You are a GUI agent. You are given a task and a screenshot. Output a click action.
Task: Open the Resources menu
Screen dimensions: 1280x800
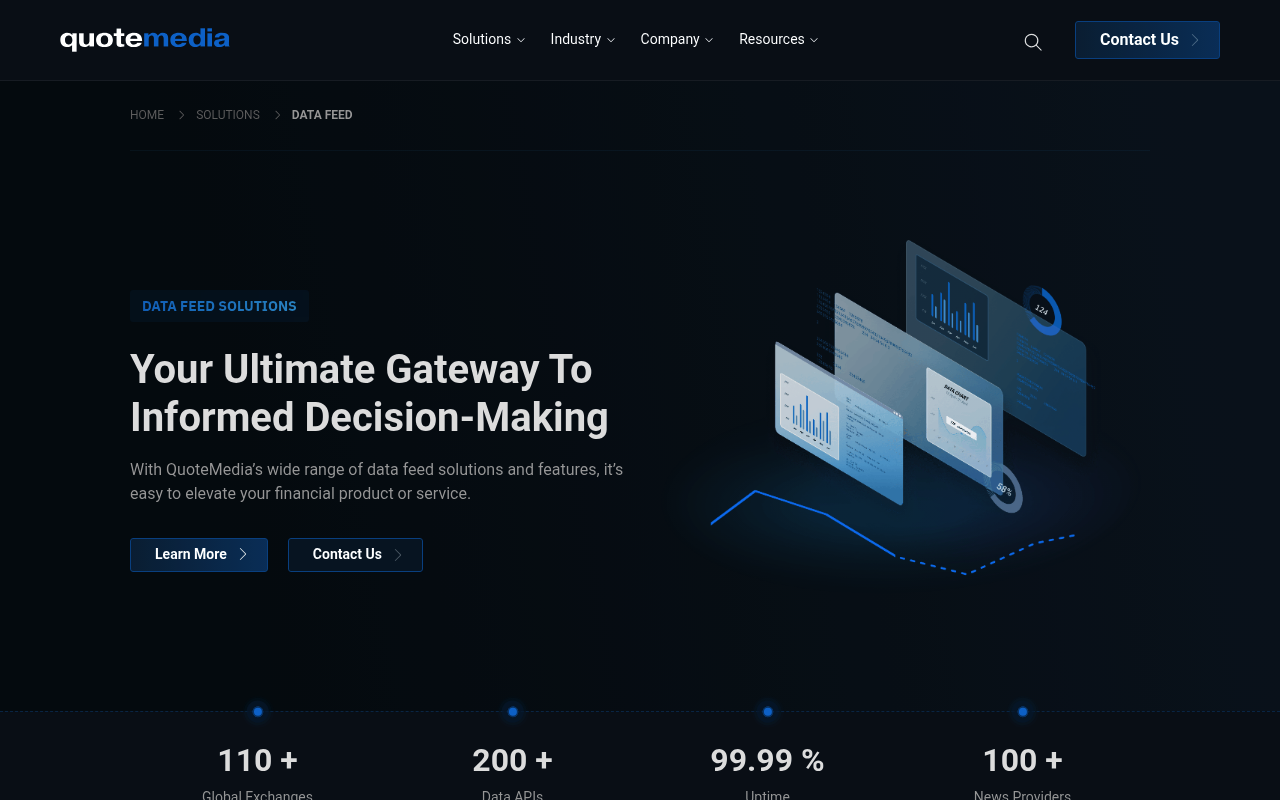point(778,39)
